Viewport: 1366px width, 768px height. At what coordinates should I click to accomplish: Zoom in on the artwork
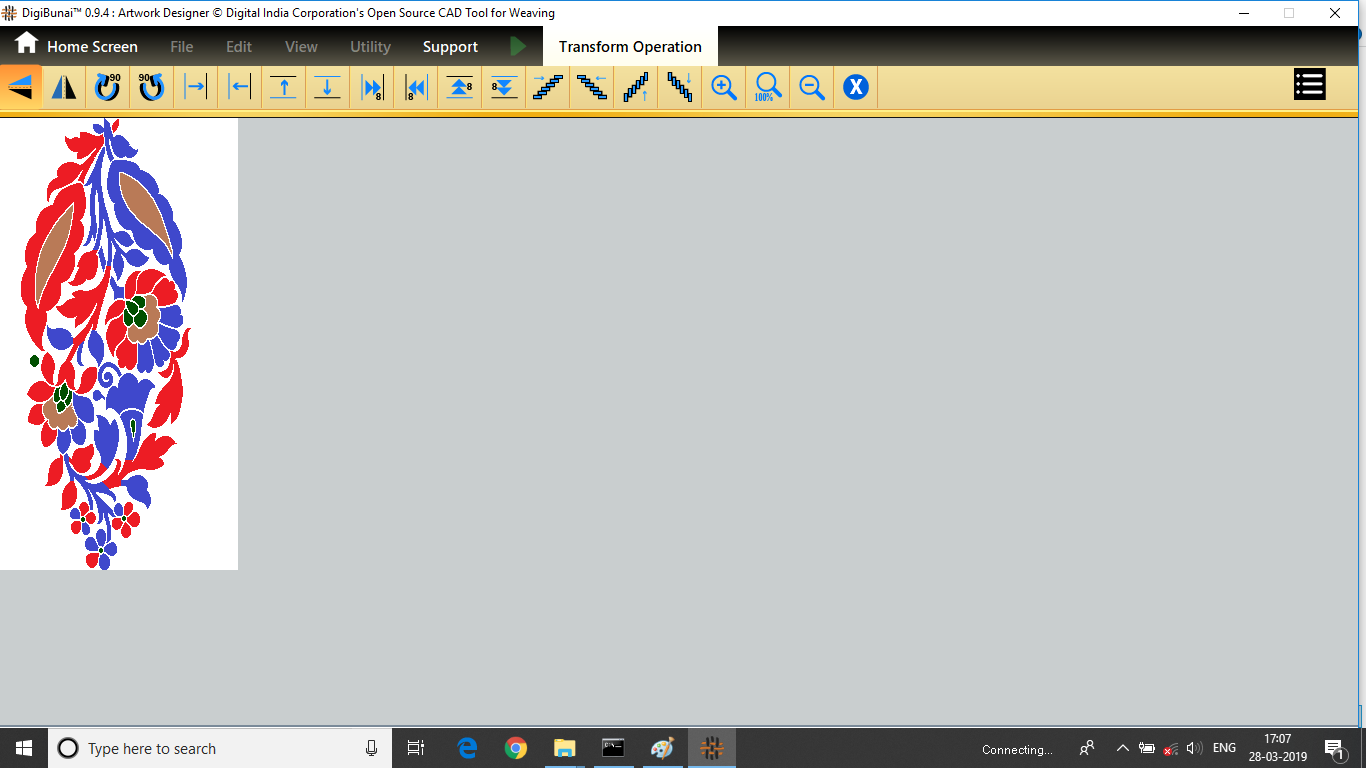click(724, 87)
